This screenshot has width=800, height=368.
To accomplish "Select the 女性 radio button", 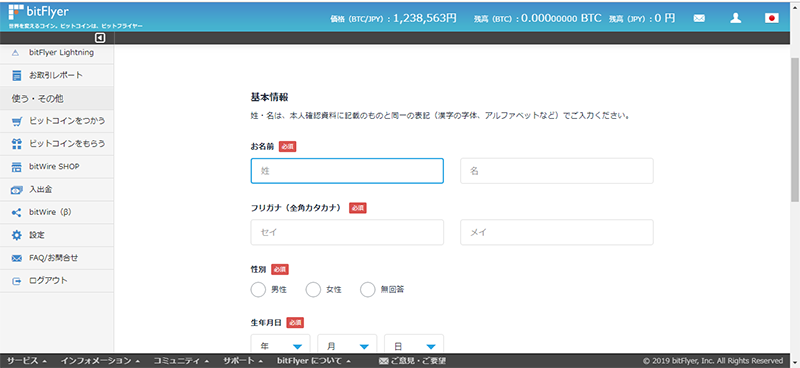I will click(x=313, y=289).
